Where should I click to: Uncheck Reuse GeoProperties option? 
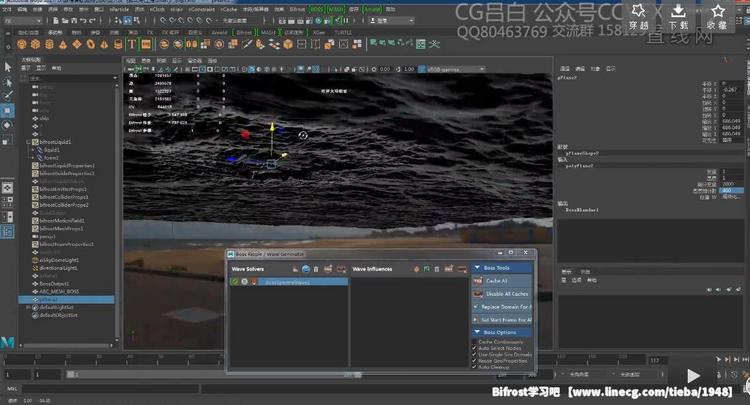tap(474, 361)
